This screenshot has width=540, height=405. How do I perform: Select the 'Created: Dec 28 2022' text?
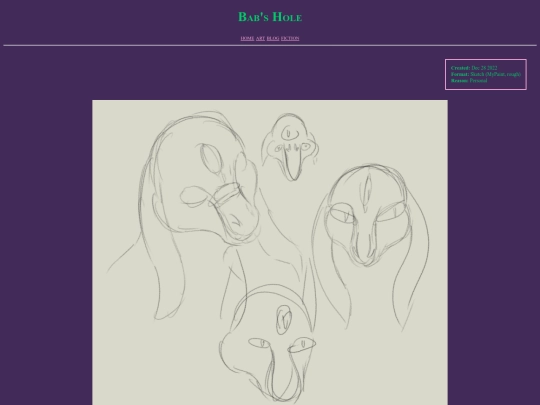click(x=474, y=68)
